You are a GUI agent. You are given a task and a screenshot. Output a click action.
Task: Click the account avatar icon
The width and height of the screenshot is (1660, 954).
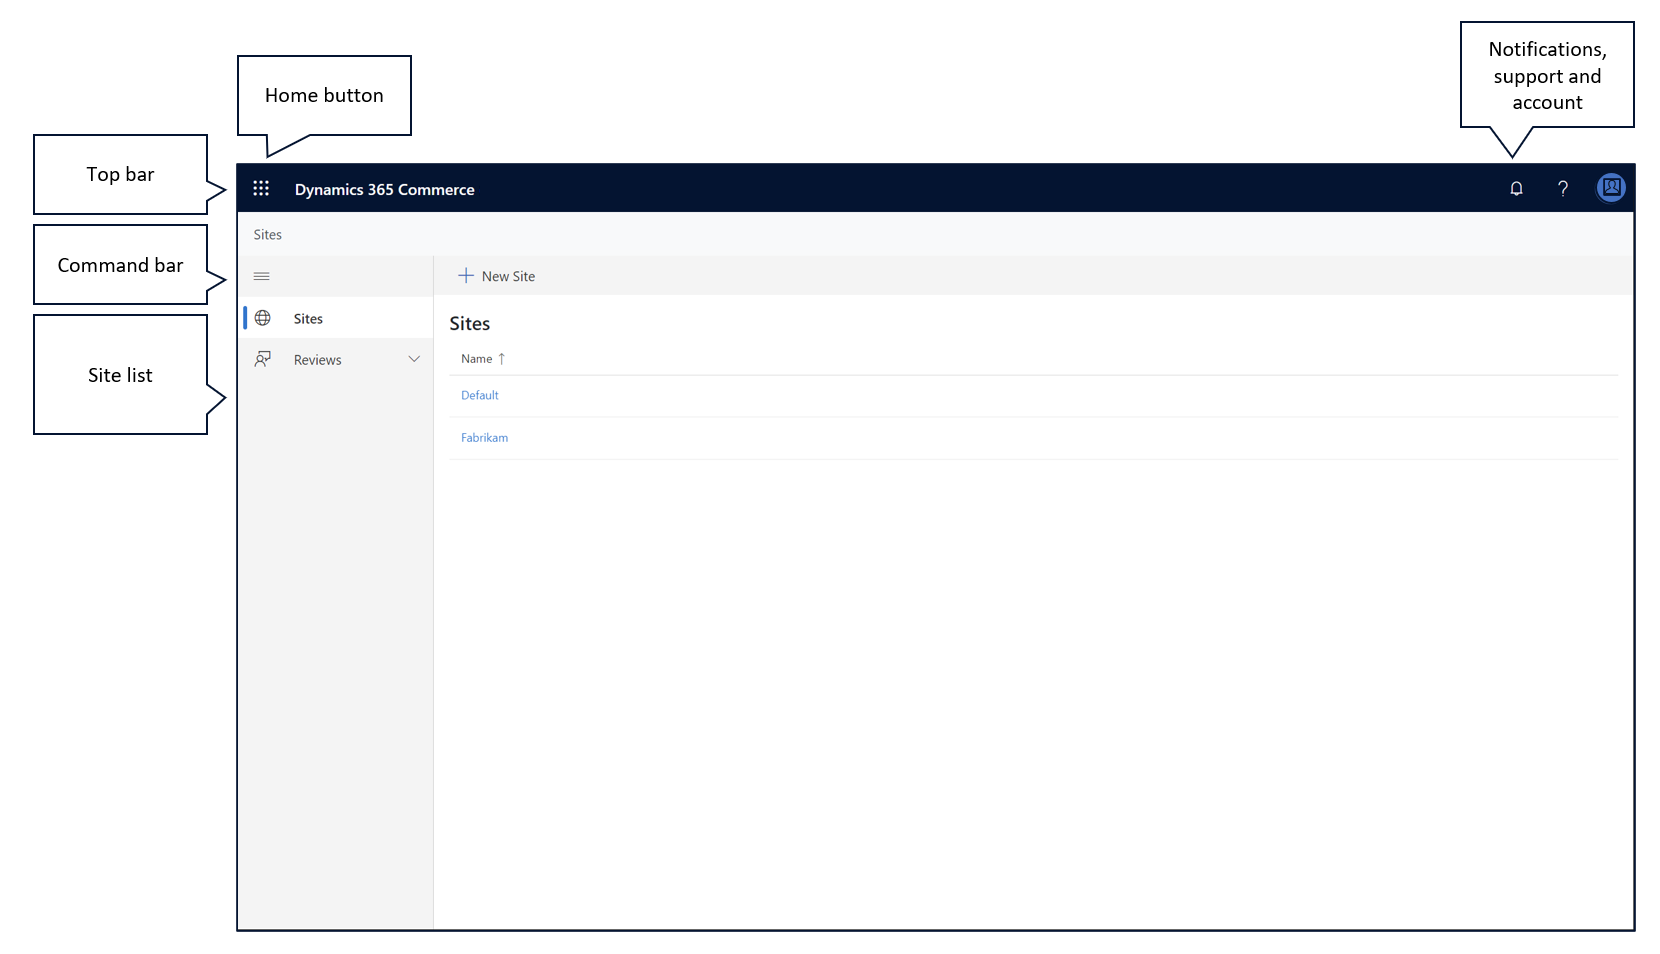tap(1610, 188)
